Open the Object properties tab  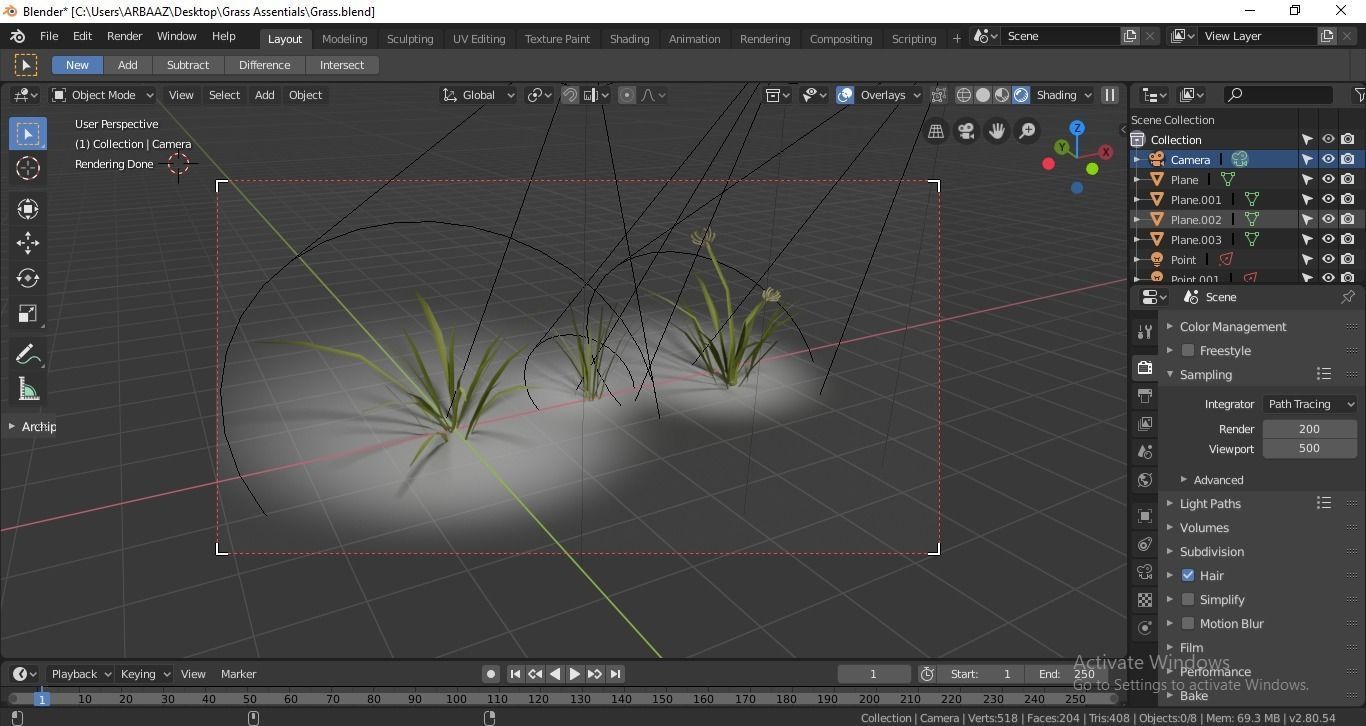click(x=1145, y=516)
